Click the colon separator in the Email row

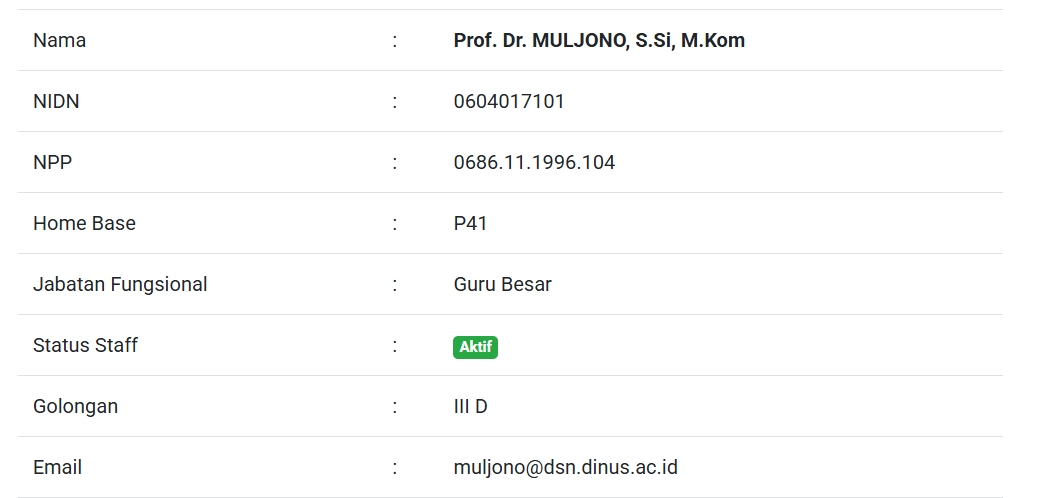(x=395, y=468)
